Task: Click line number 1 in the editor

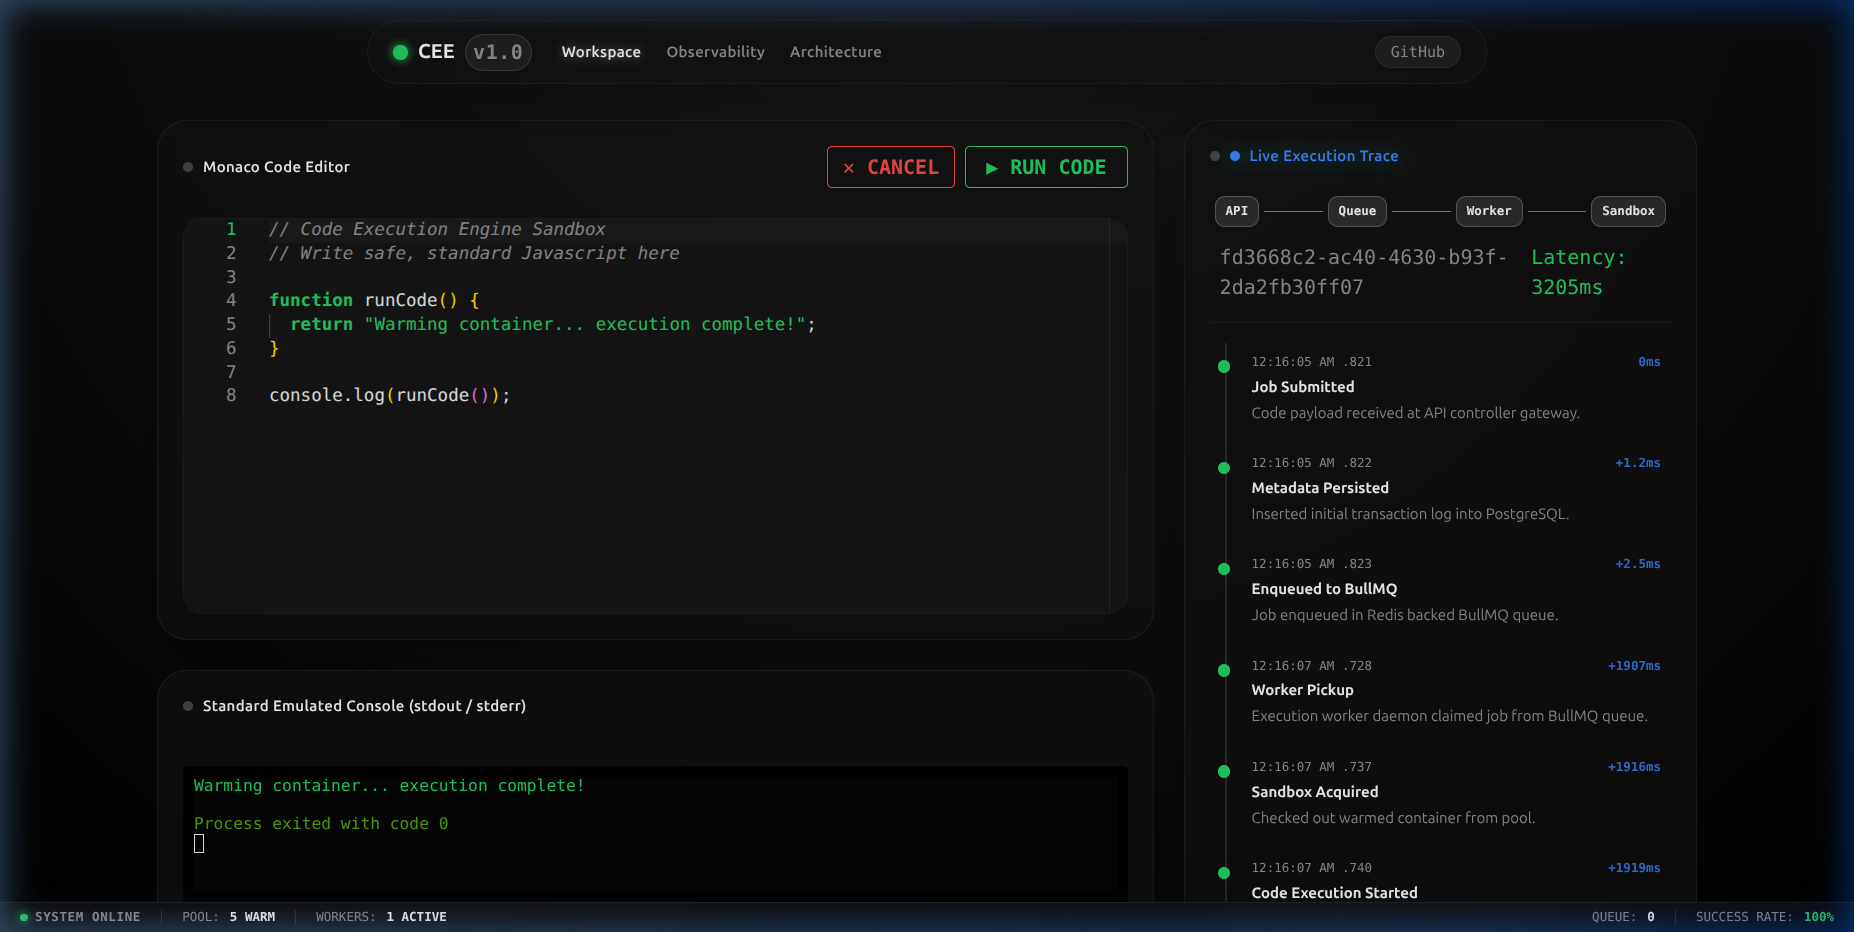Action: click(231, 229)
